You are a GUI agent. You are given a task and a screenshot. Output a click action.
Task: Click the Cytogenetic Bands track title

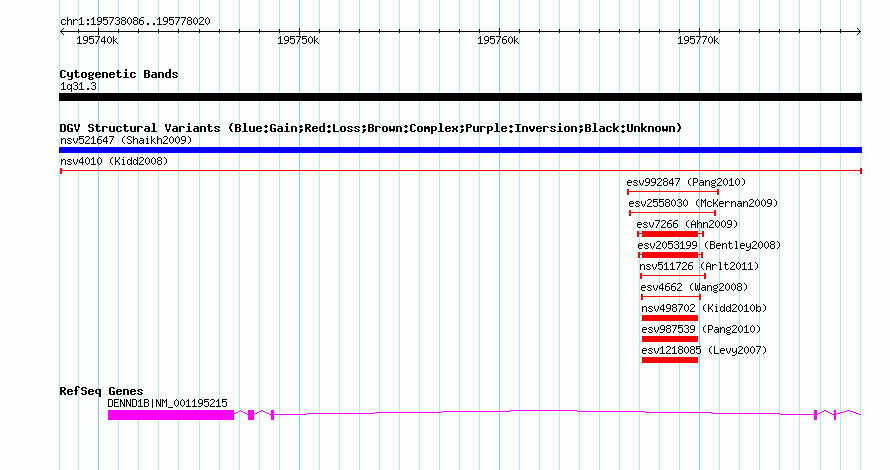pyautogui.click(x=119, y=74)
